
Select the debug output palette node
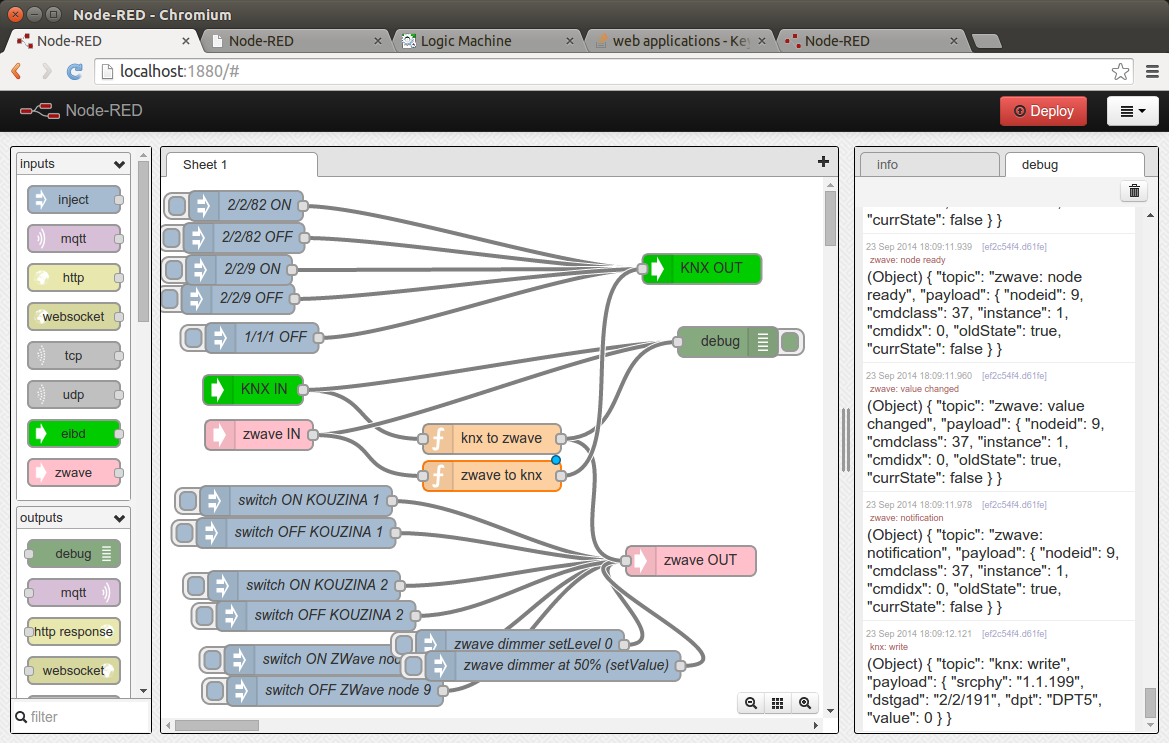click(73, 554)
